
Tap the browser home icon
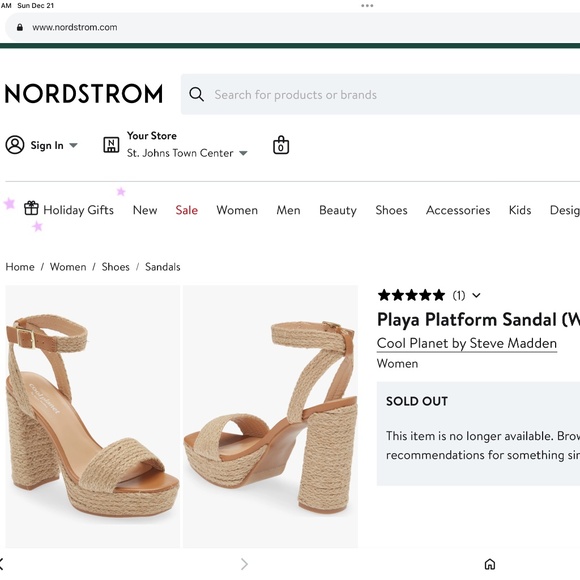click(x=490, y=564)
